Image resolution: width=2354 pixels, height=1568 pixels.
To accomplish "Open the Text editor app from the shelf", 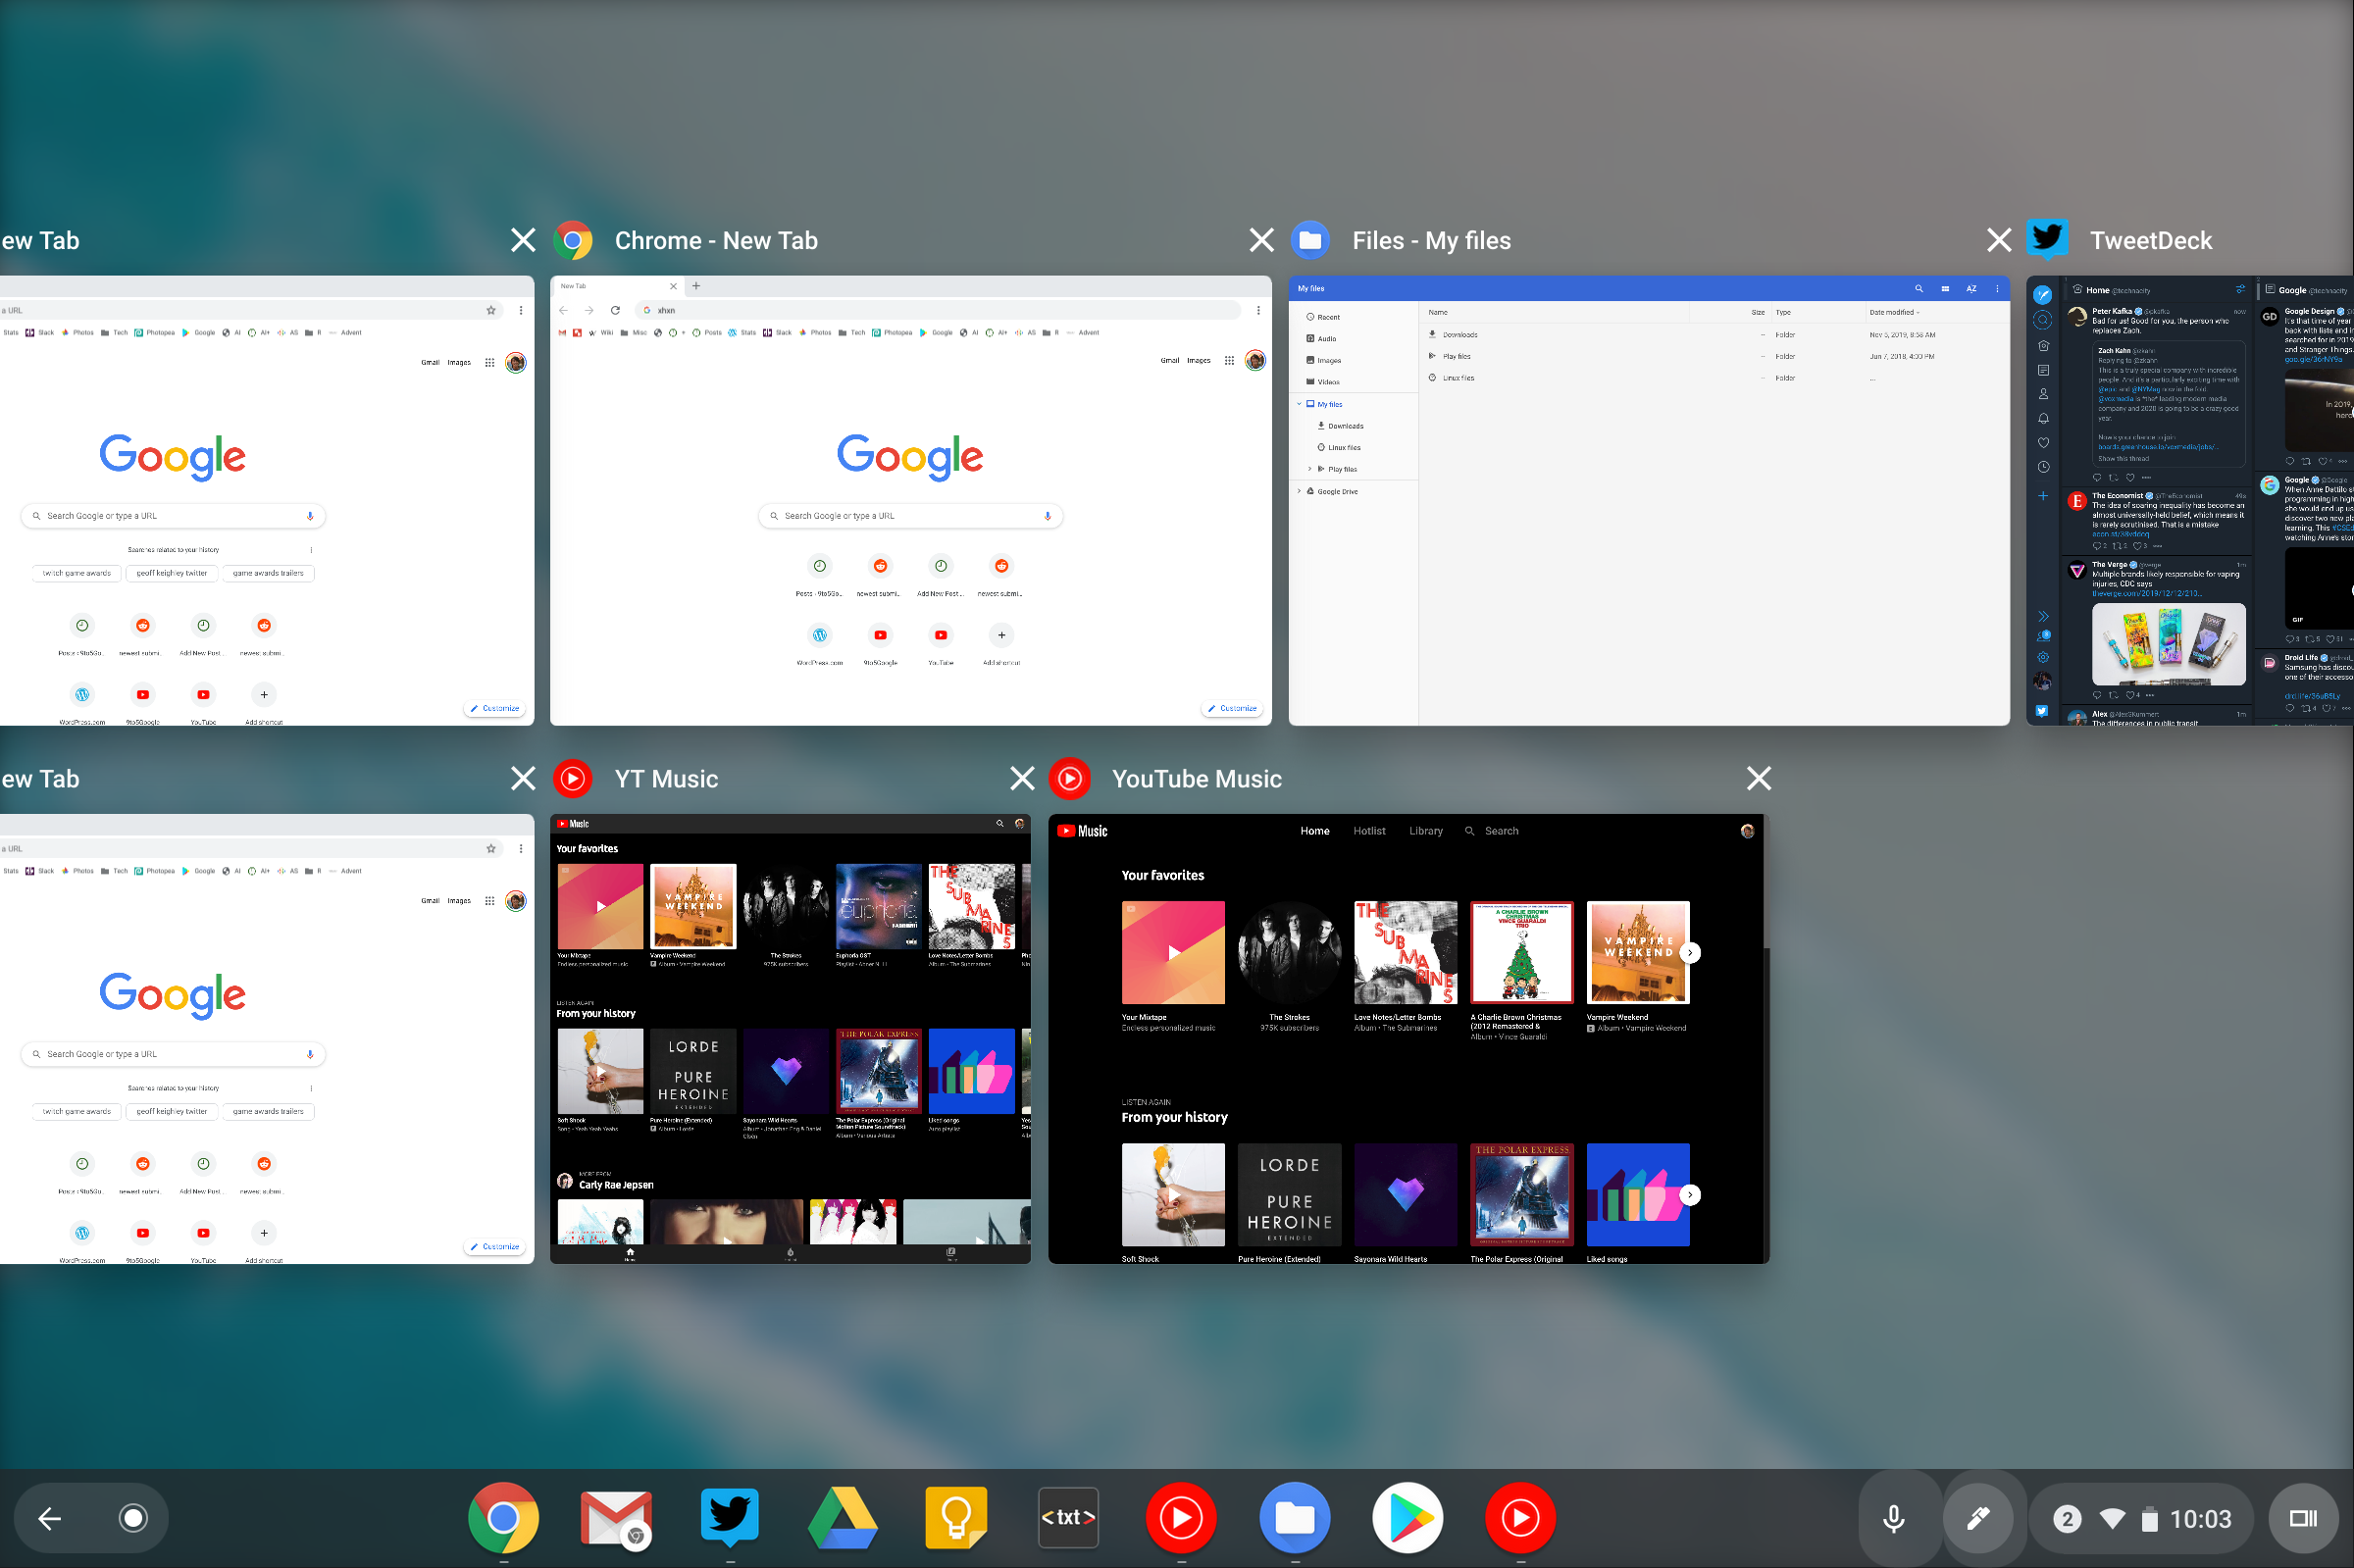I will click(1067, 1517).
